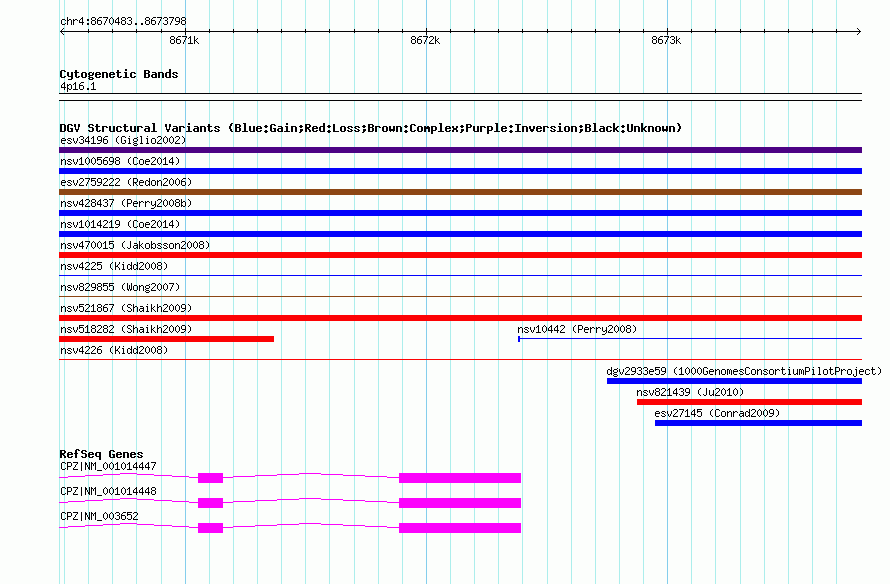Select the blue dgv2933e59 gain bar

point(734,381)
